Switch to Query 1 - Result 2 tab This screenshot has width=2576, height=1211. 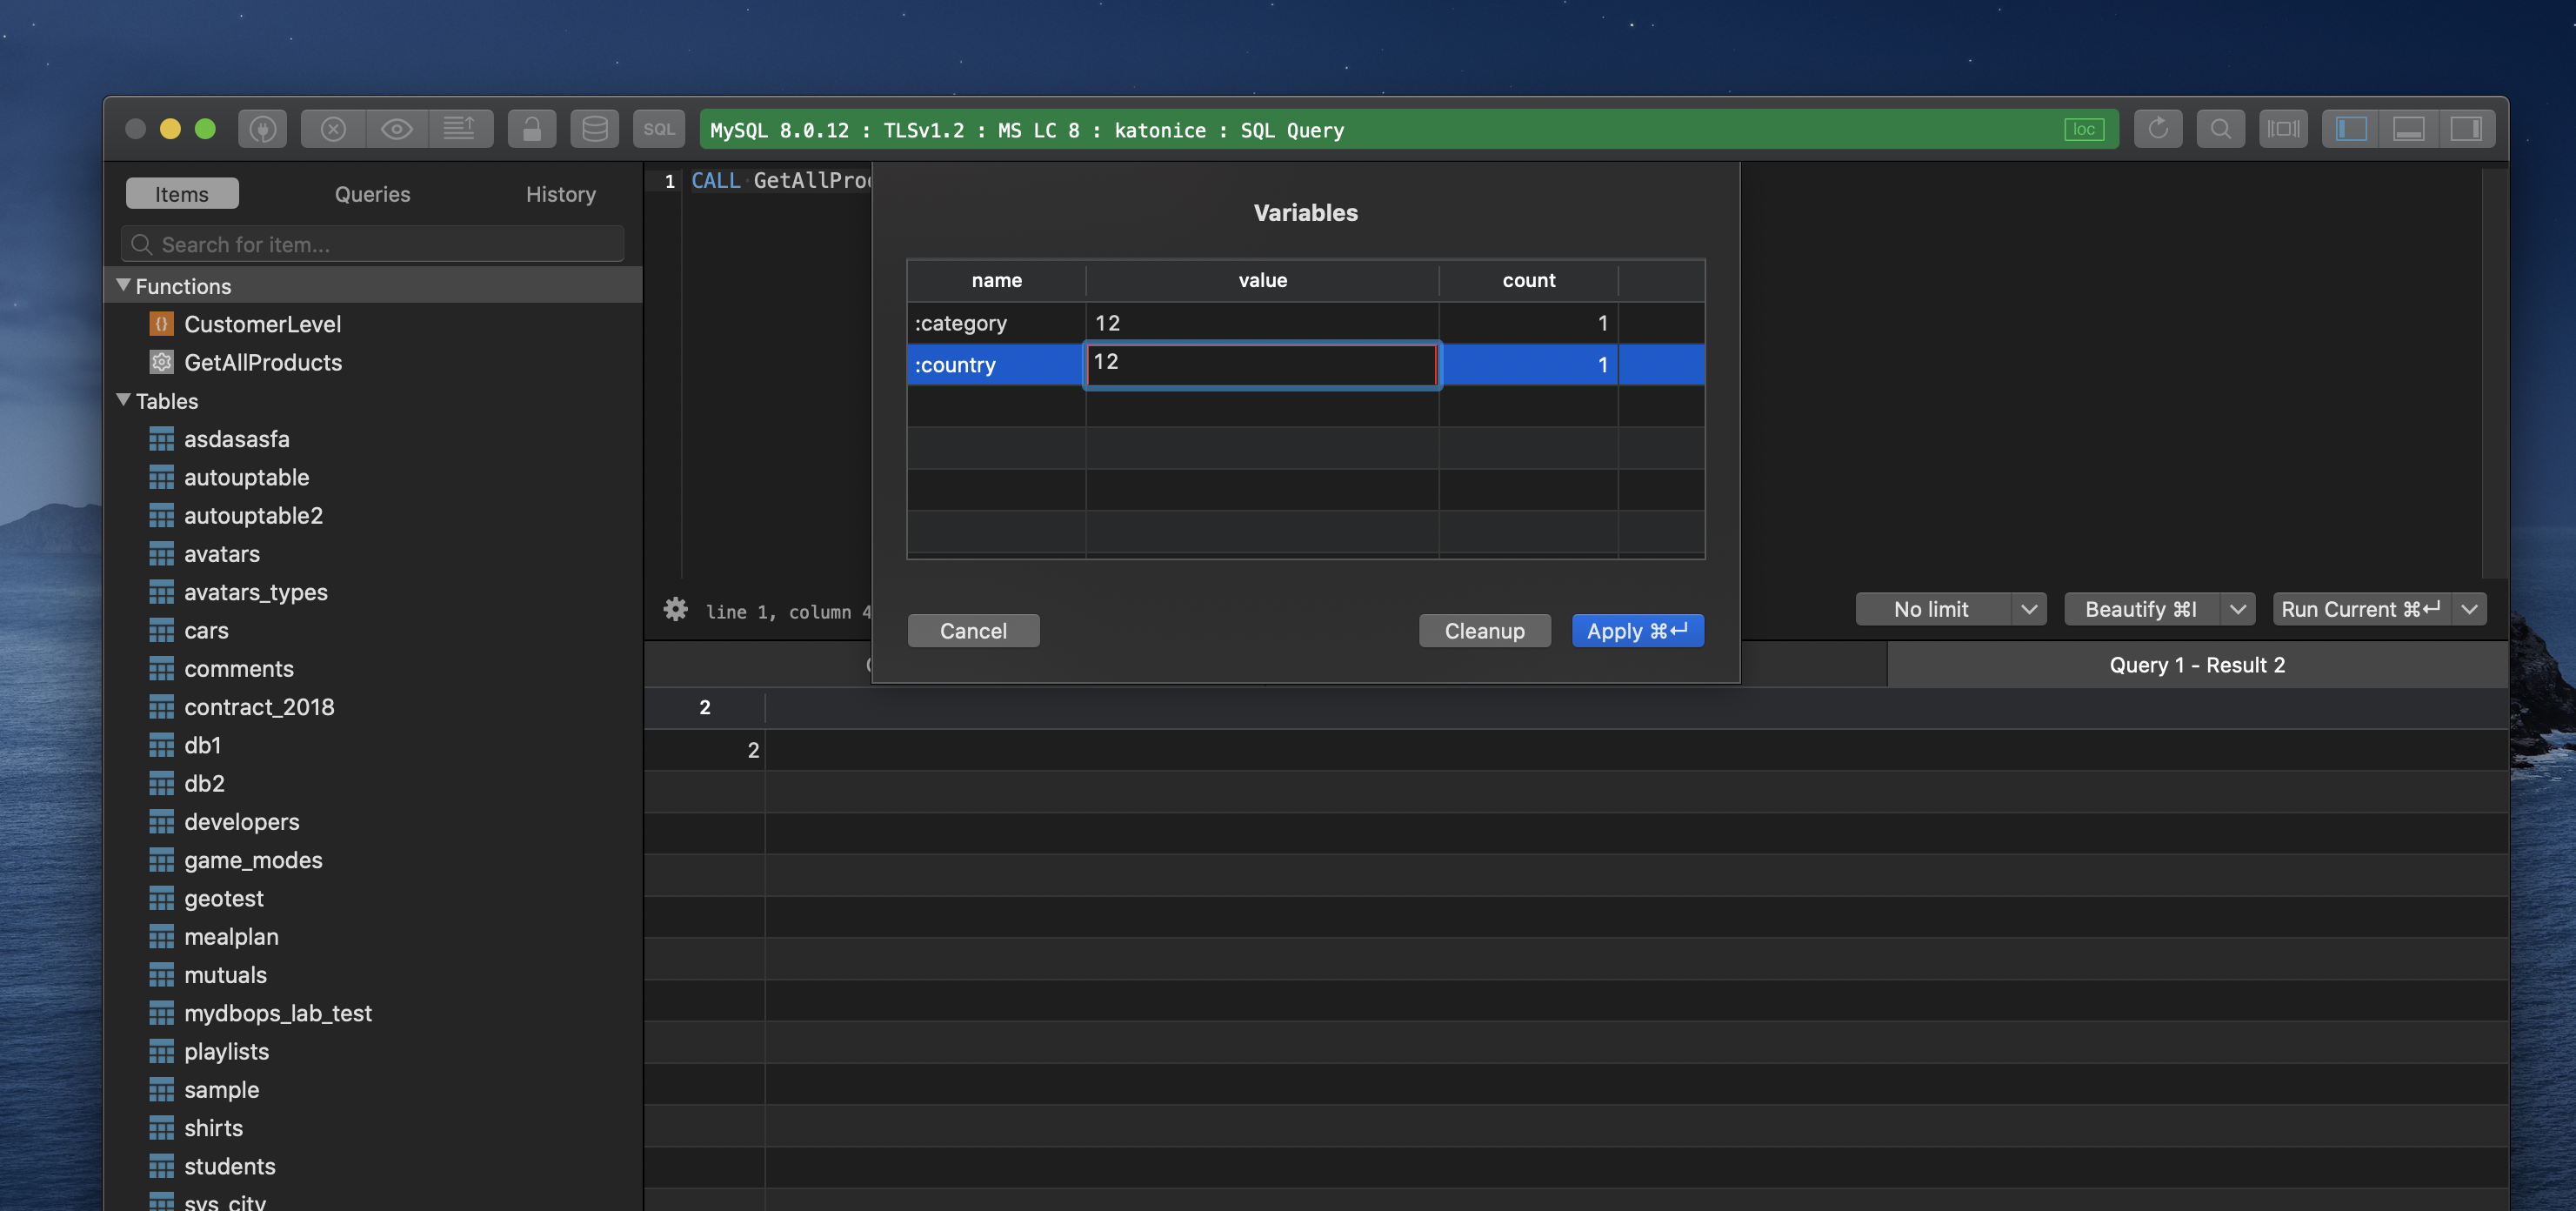pyautogui.click(x=2197, y=665)
